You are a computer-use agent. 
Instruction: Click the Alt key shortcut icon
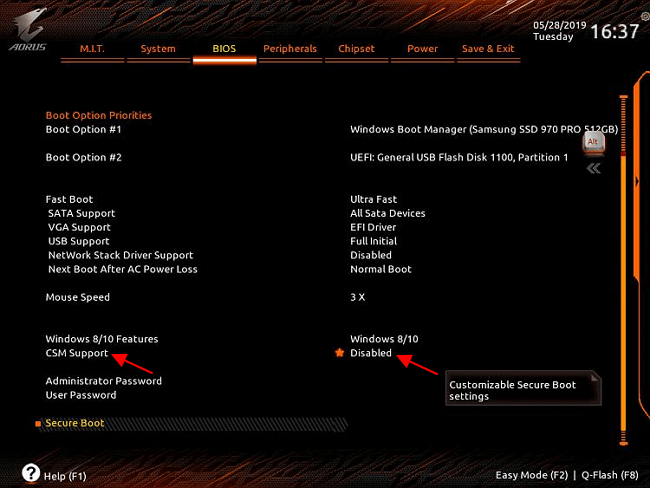593,142
